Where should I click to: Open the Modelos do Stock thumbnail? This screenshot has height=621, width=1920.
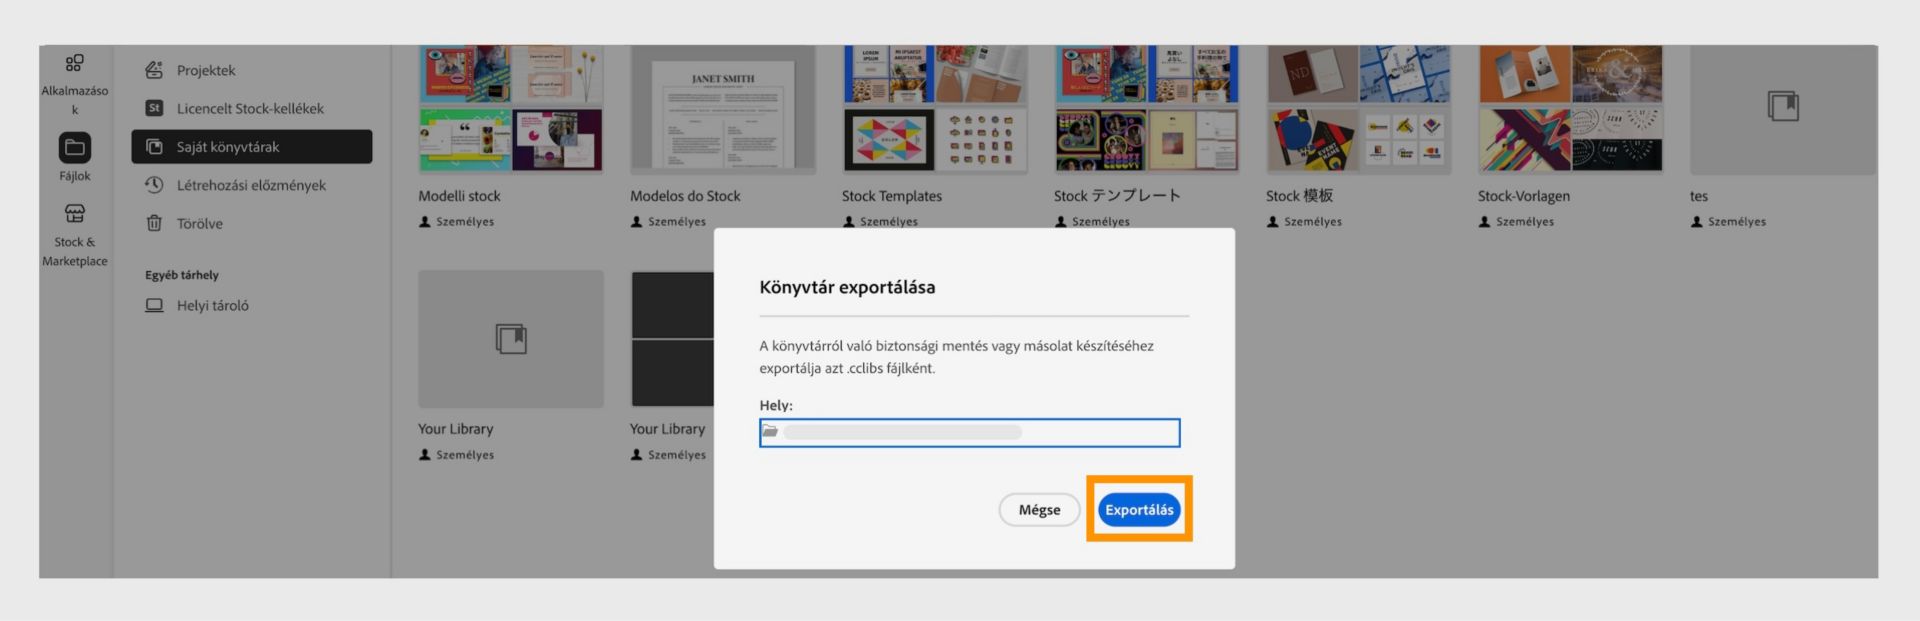coord(723,109)
